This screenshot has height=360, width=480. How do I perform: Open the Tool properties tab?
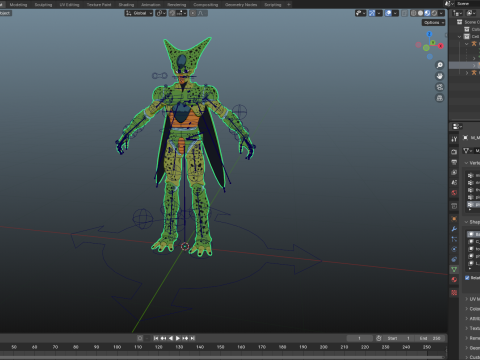454,139
